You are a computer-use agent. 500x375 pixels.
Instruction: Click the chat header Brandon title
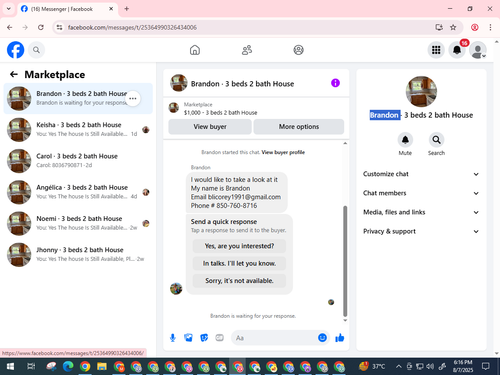pos(242,84)
